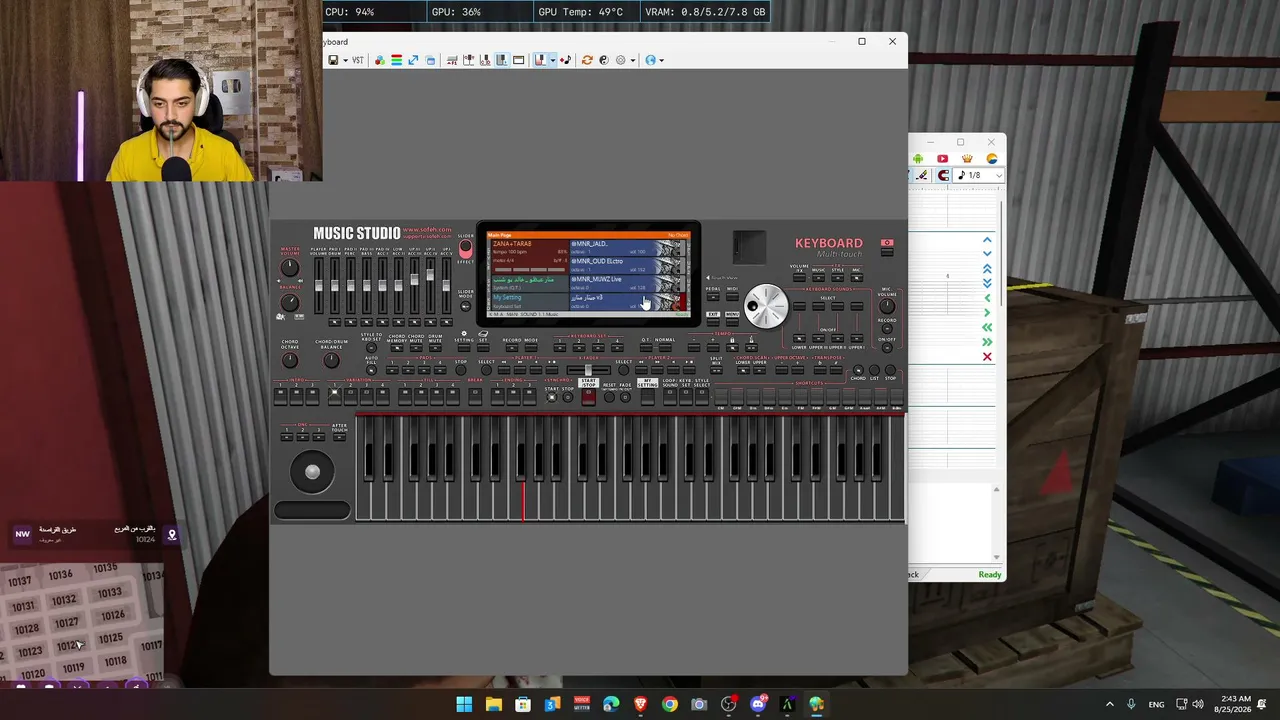
Task: Click the double blue down chevron
Action: point(987,284)
